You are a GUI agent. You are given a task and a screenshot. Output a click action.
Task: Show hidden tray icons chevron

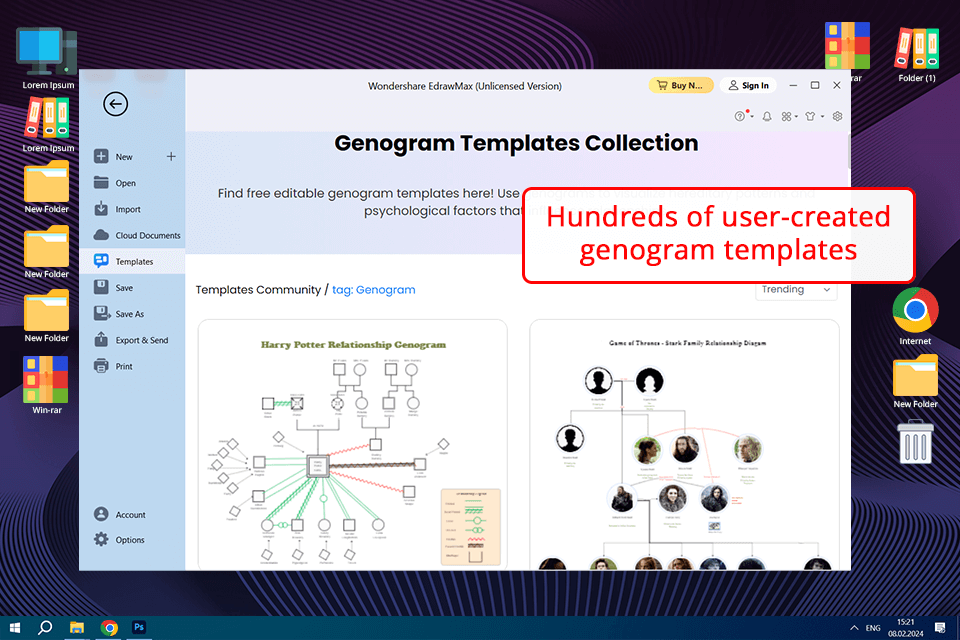tap(853, 628)
